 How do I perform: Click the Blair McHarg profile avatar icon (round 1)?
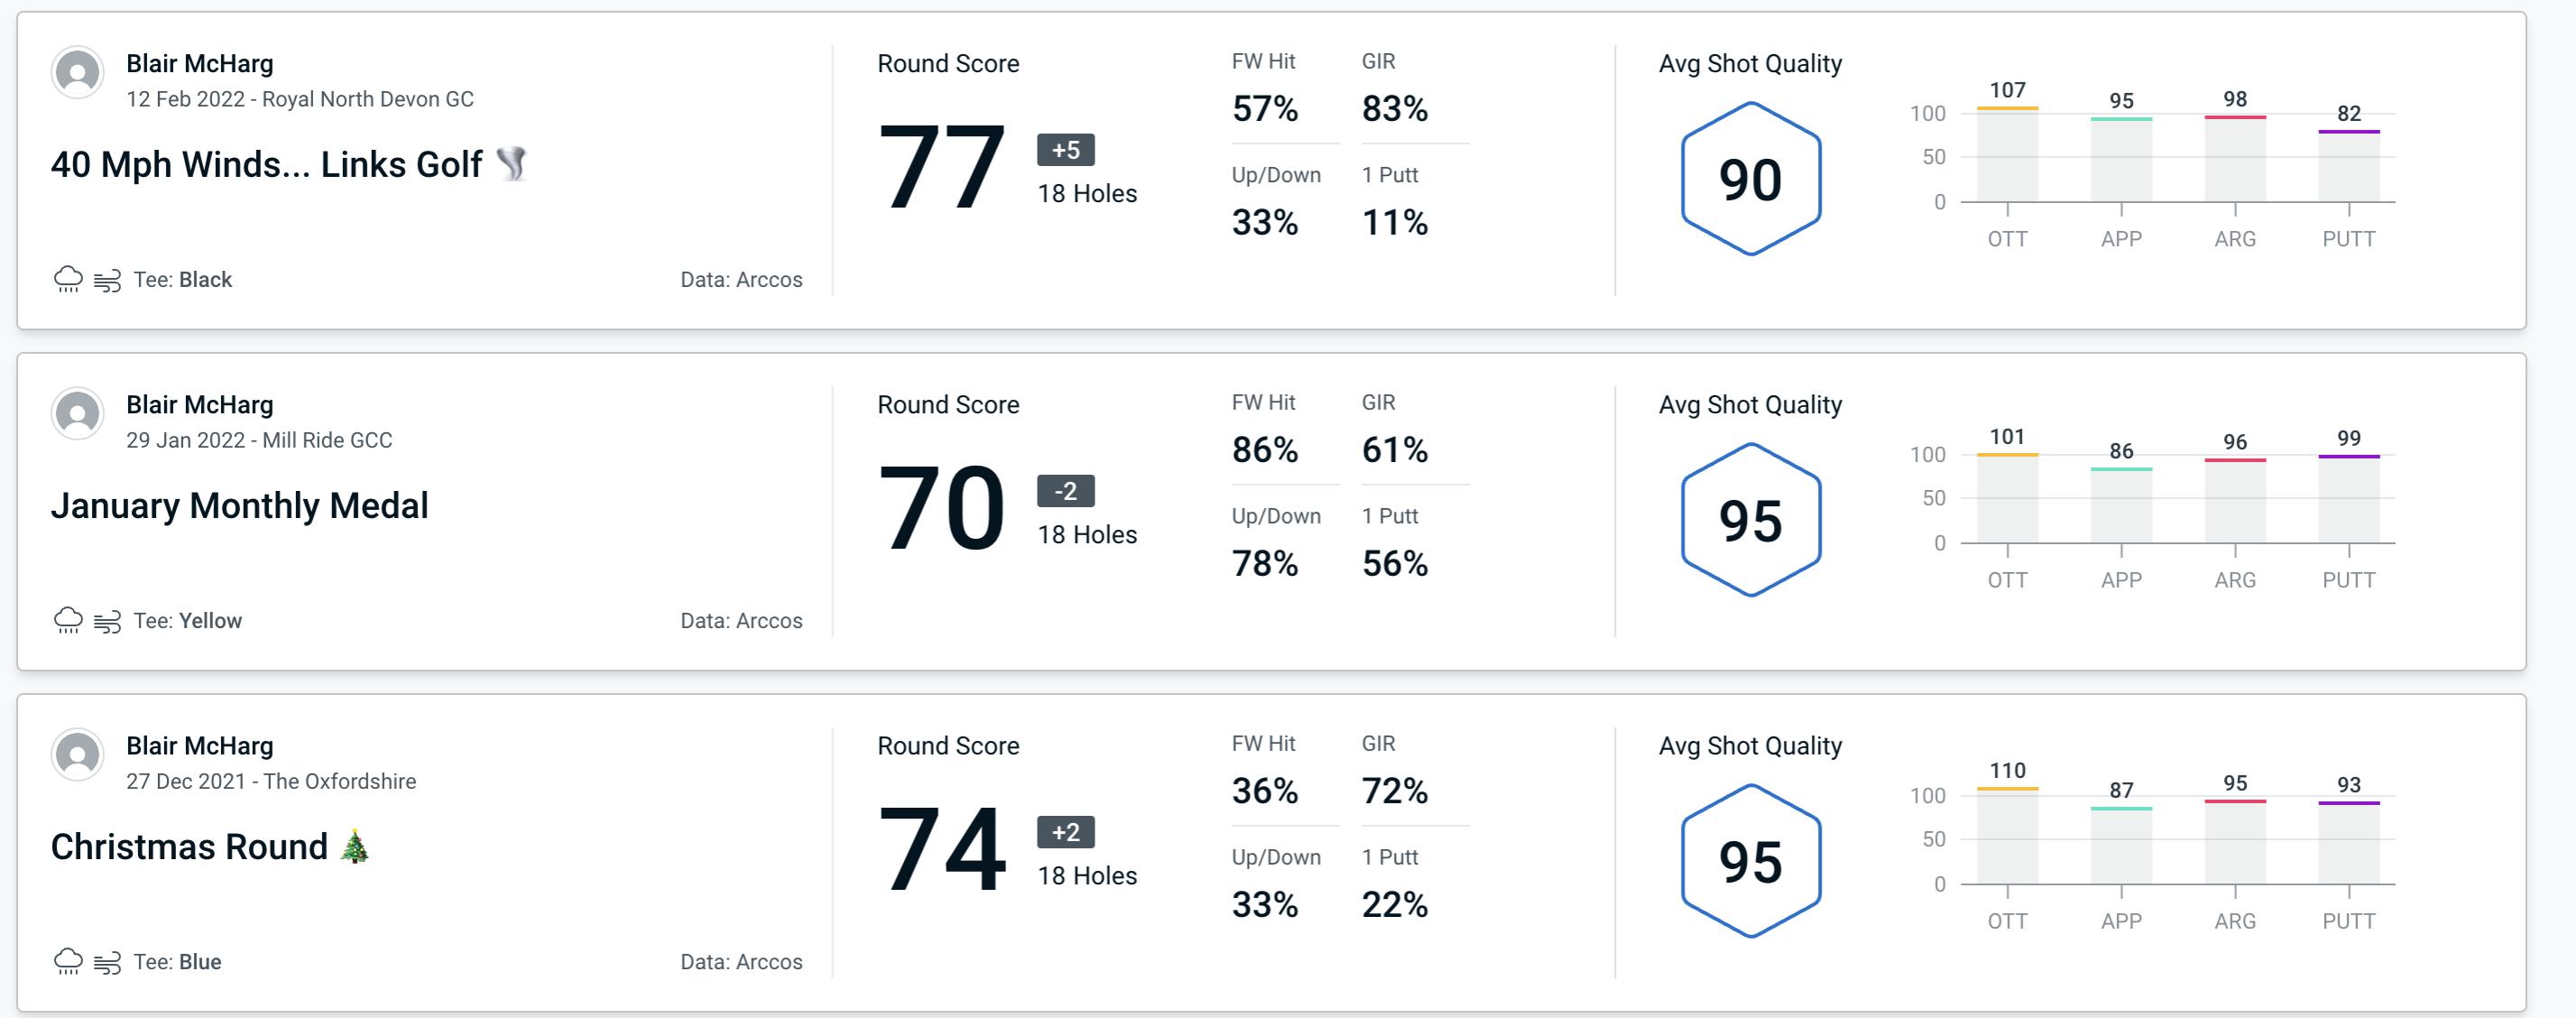(x=76, y=76)
